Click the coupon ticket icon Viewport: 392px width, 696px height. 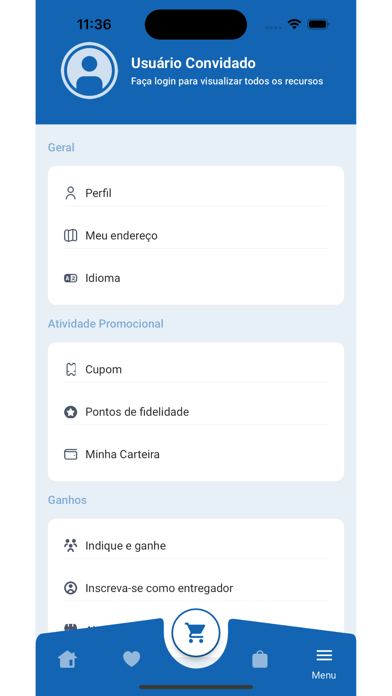(x=71, y=369)
